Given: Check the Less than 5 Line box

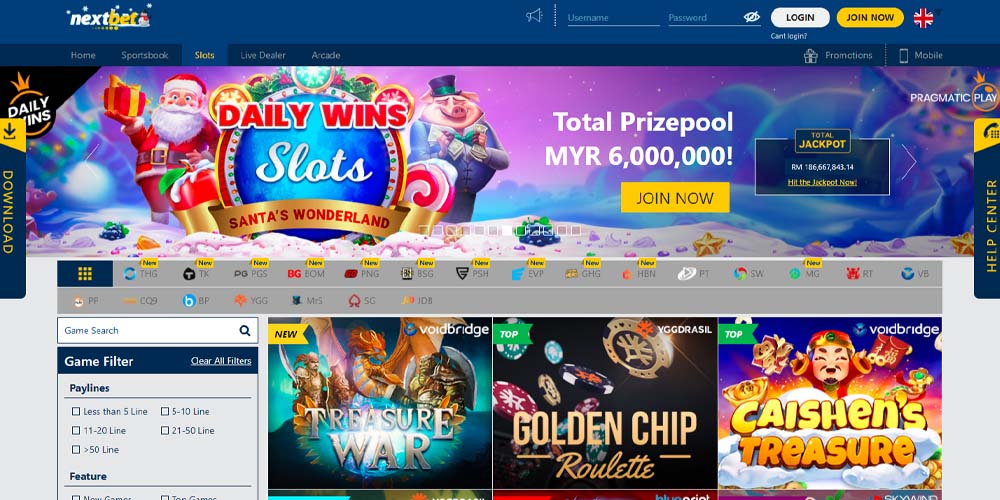Looking at the screenshot, I should (x=76, y=411).
